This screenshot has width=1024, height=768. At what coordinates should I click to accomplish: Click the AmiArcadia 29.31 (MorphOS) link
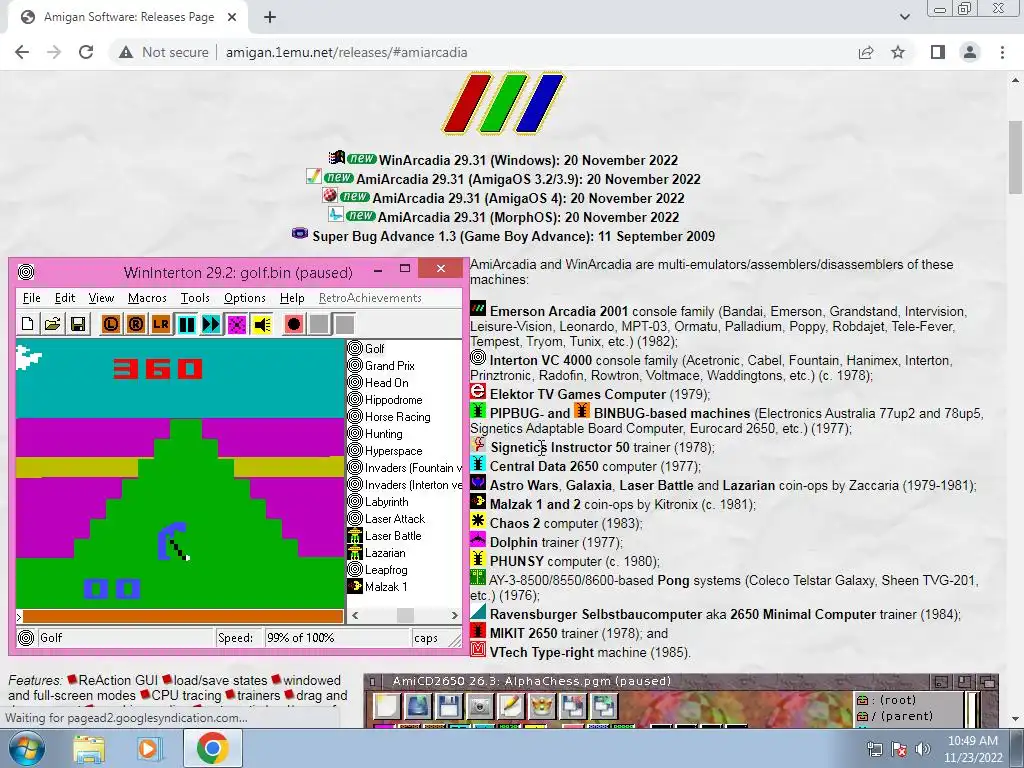tap(528, 217)
